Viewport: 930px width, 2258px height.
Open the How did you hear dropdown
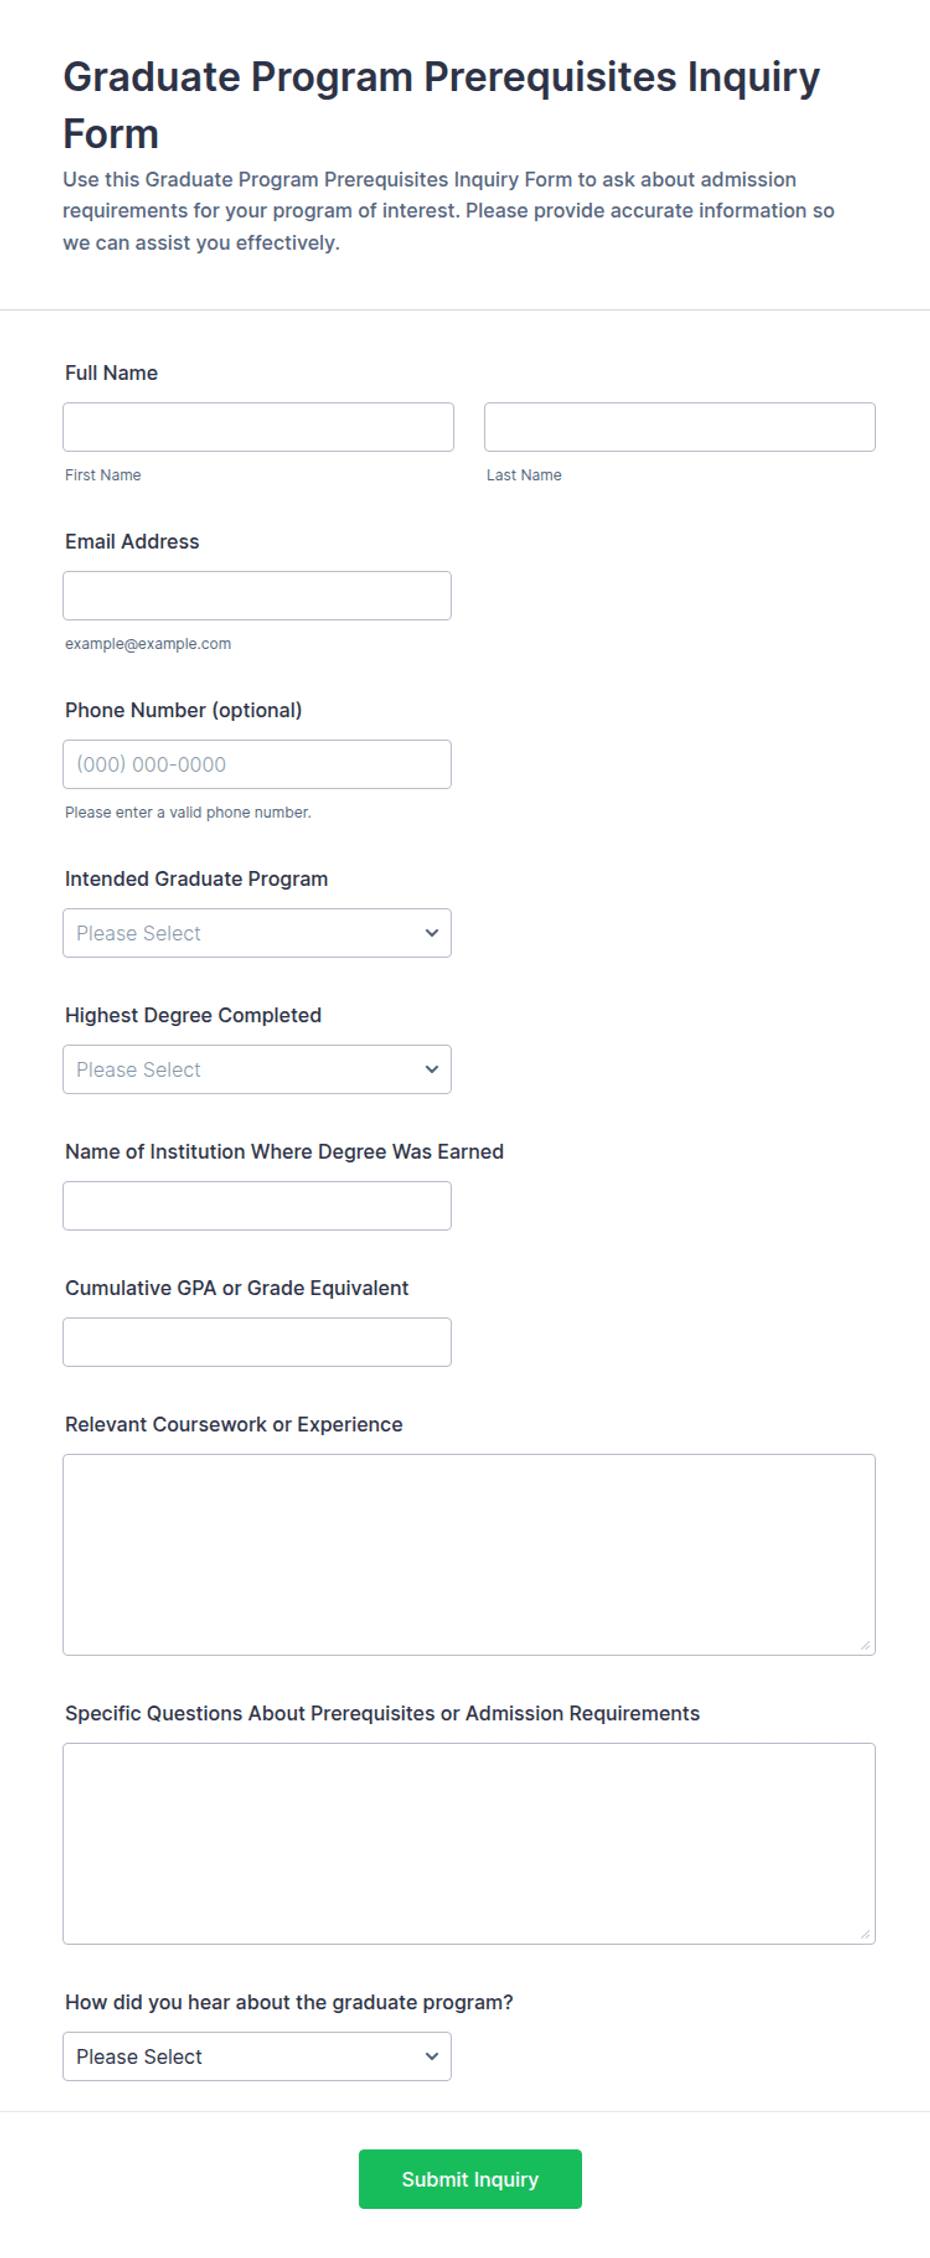click(257, 2056)
